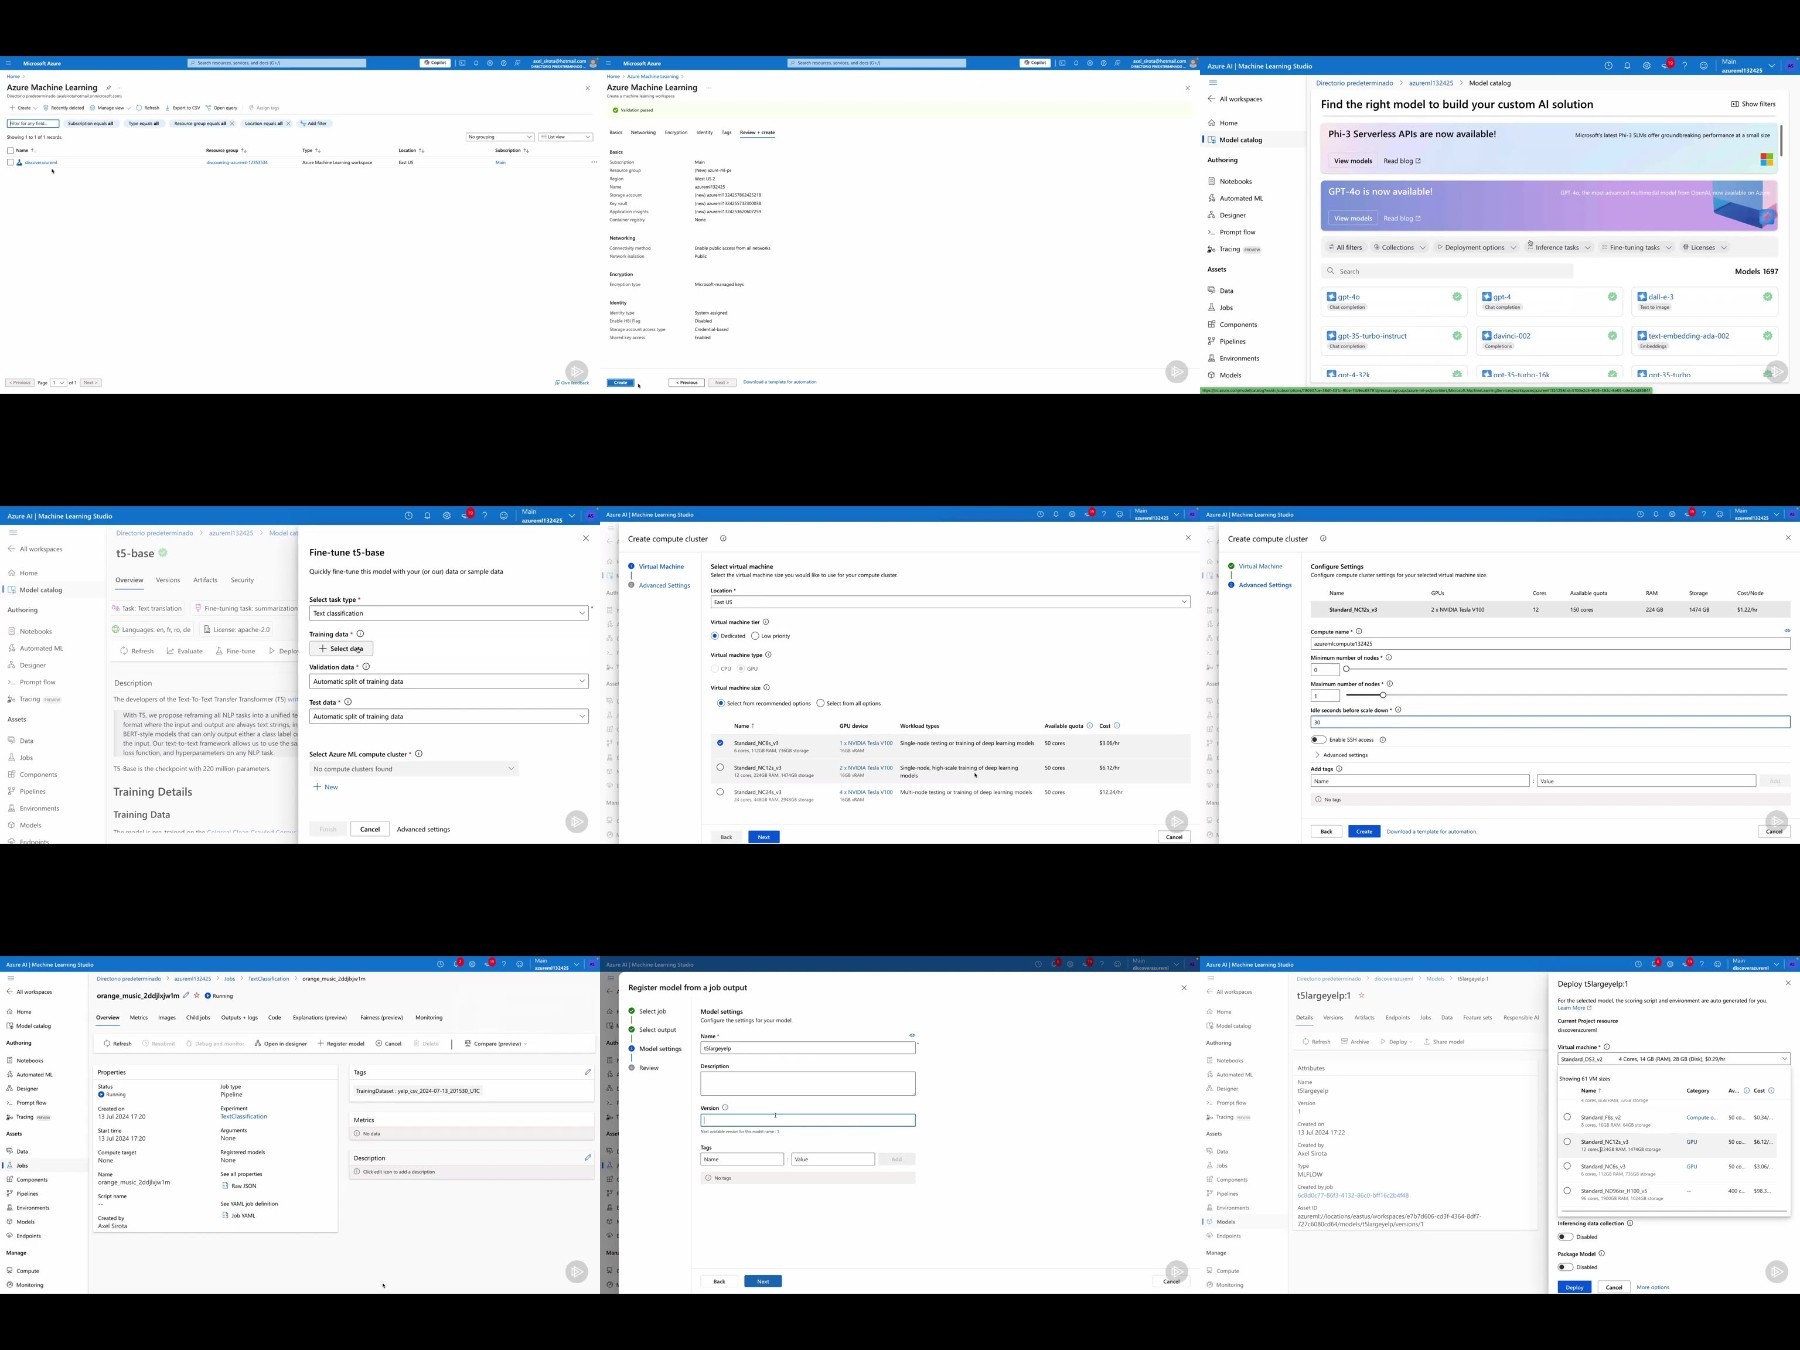
Task: Switch to Versions tab on t5-base page
Action: point(168,580)
